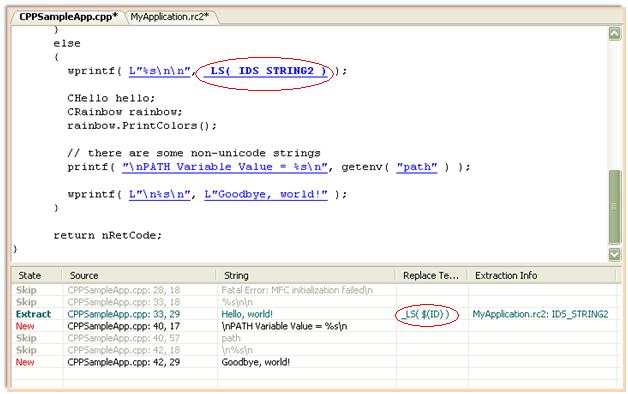Sort the list by the String column header
The image size is (628, 394).
click(306, 275)
